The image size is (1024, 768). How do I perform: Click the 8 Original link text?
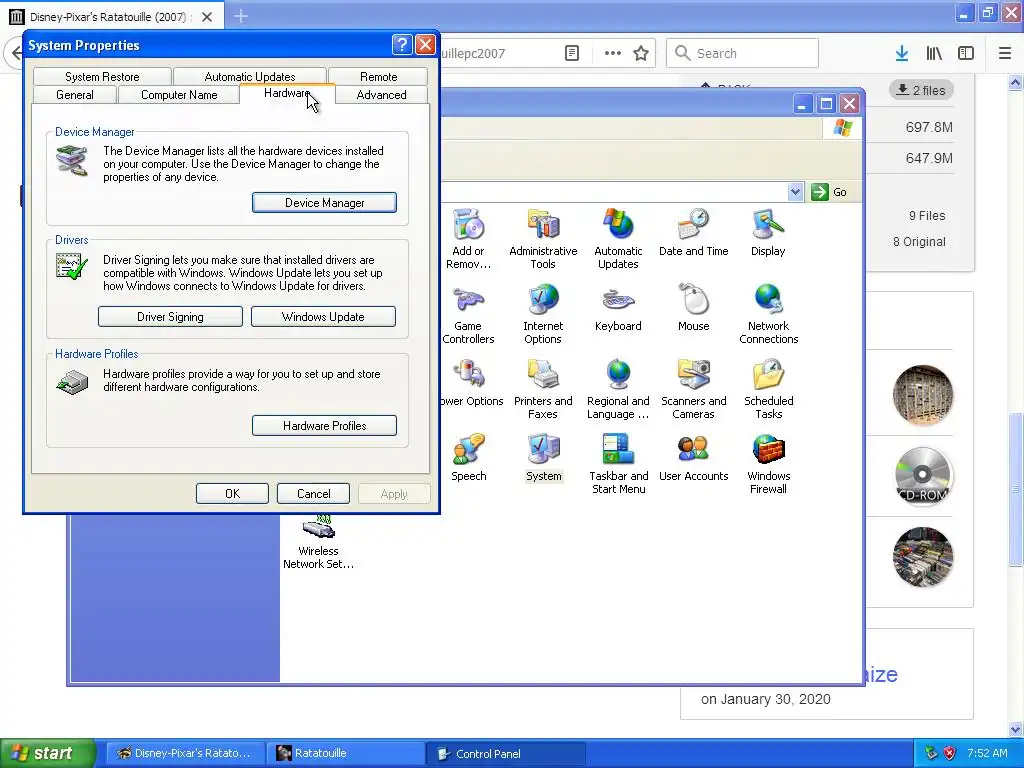(x=919, y=242)
